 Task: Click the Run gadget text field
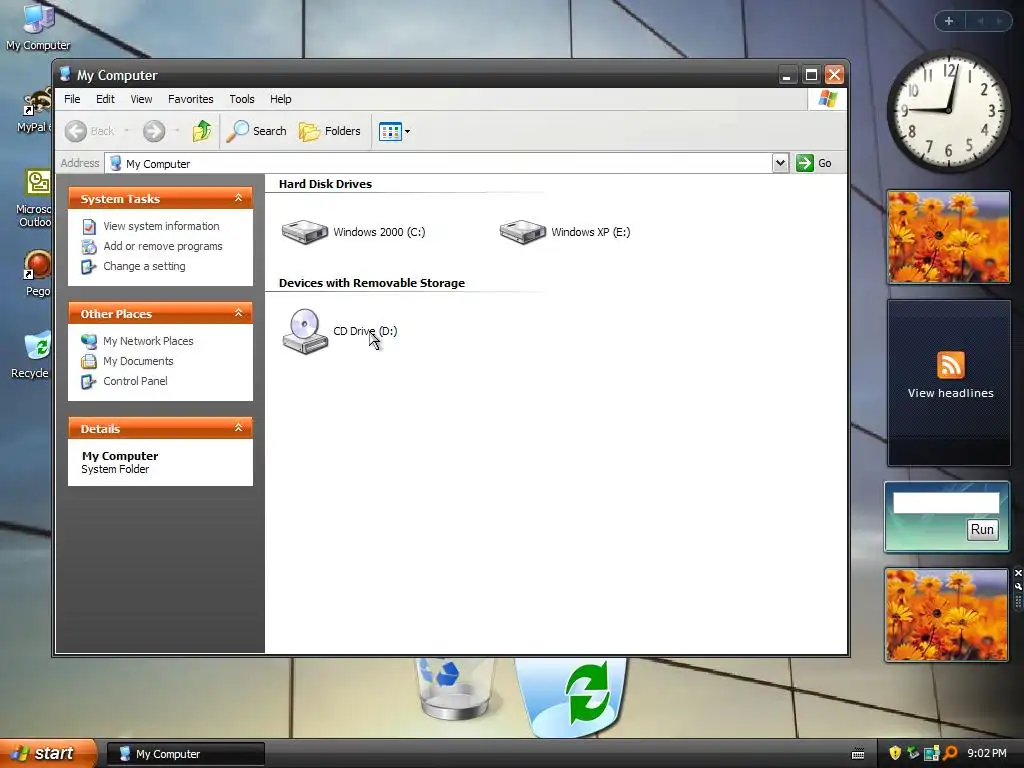point(946,503)
